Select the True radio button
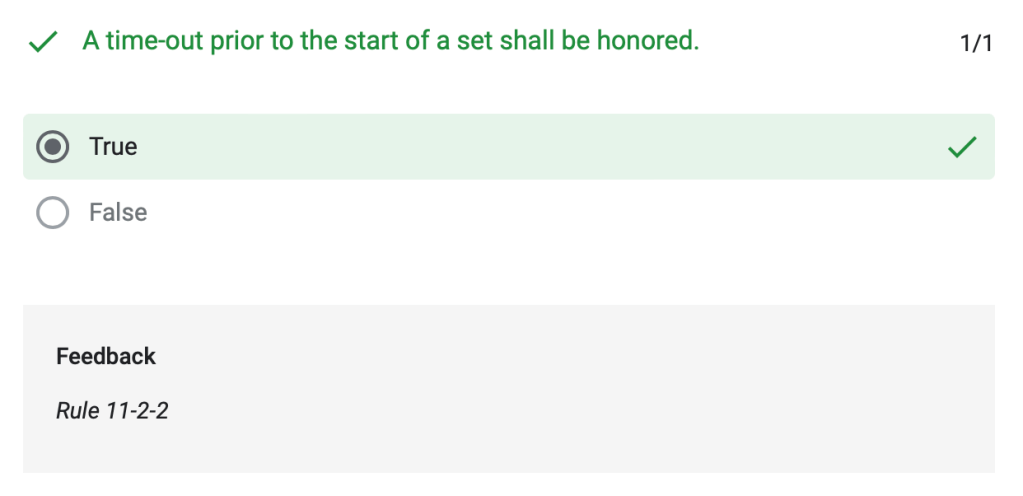The width and height of the screenshot is (1023, 496). tap(52, 147)
